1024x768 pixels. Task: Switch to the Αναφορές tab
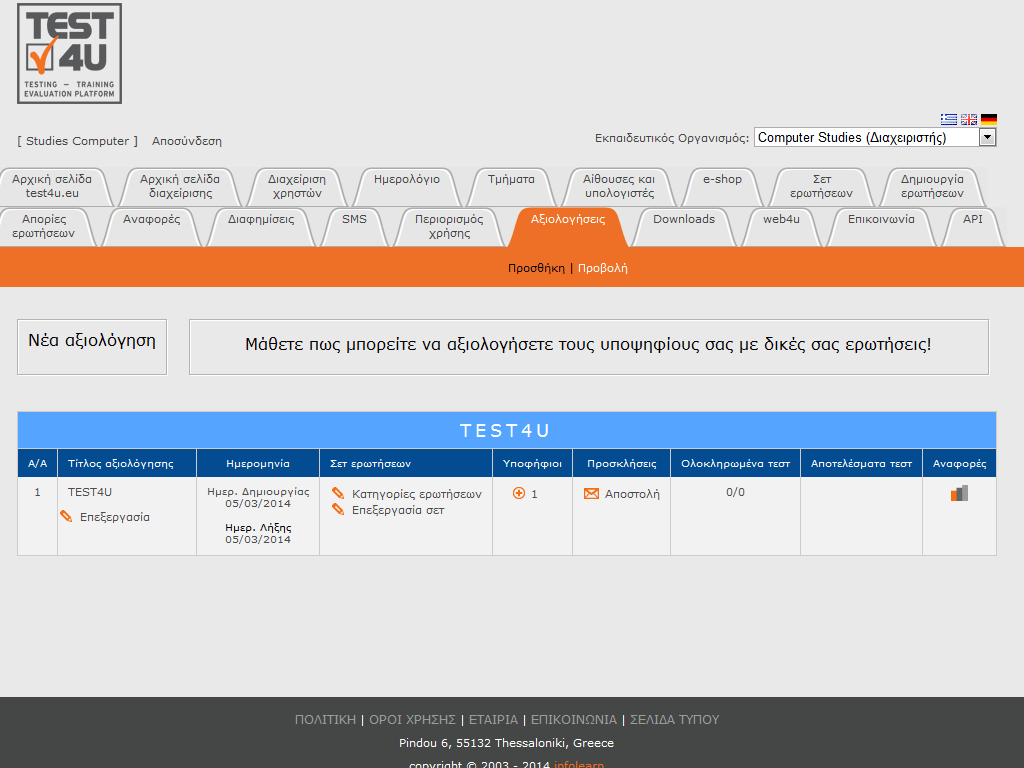coord(152,227)
